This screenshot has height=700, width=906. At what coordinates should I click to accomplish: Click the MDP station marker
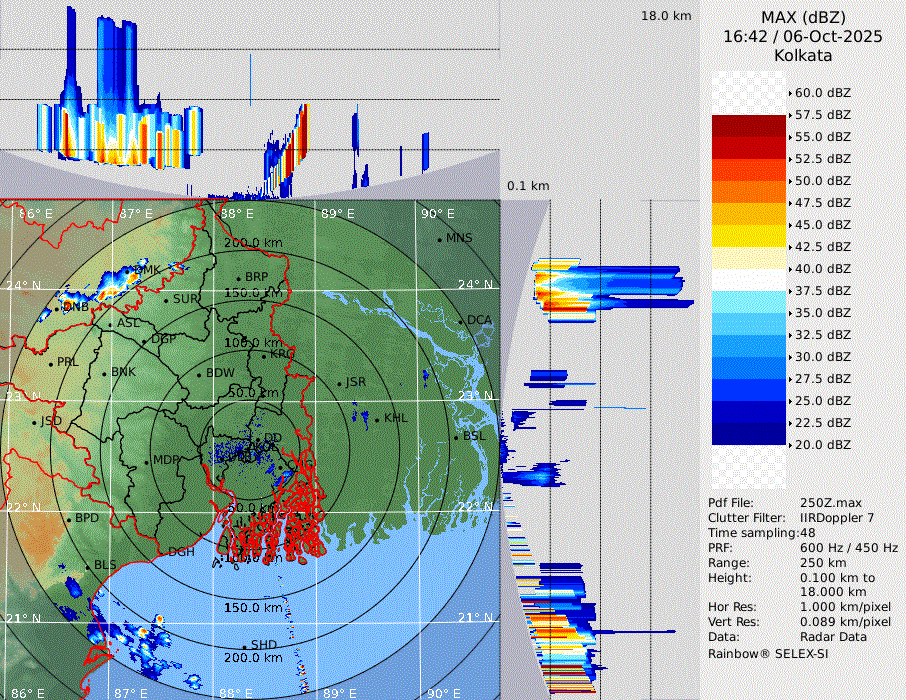tap(146, 461)
